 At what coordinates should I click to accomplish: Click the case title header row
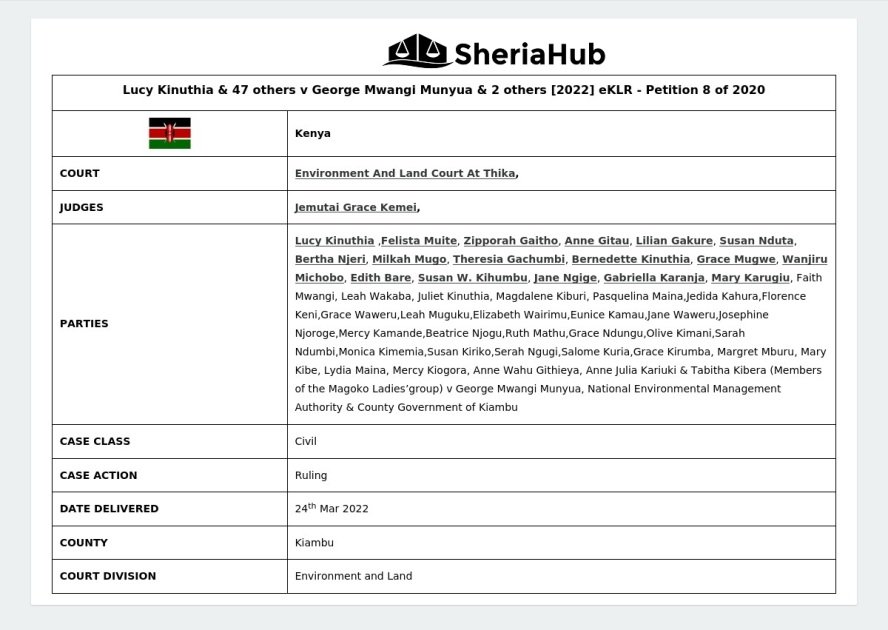click(x=443, y=90)
